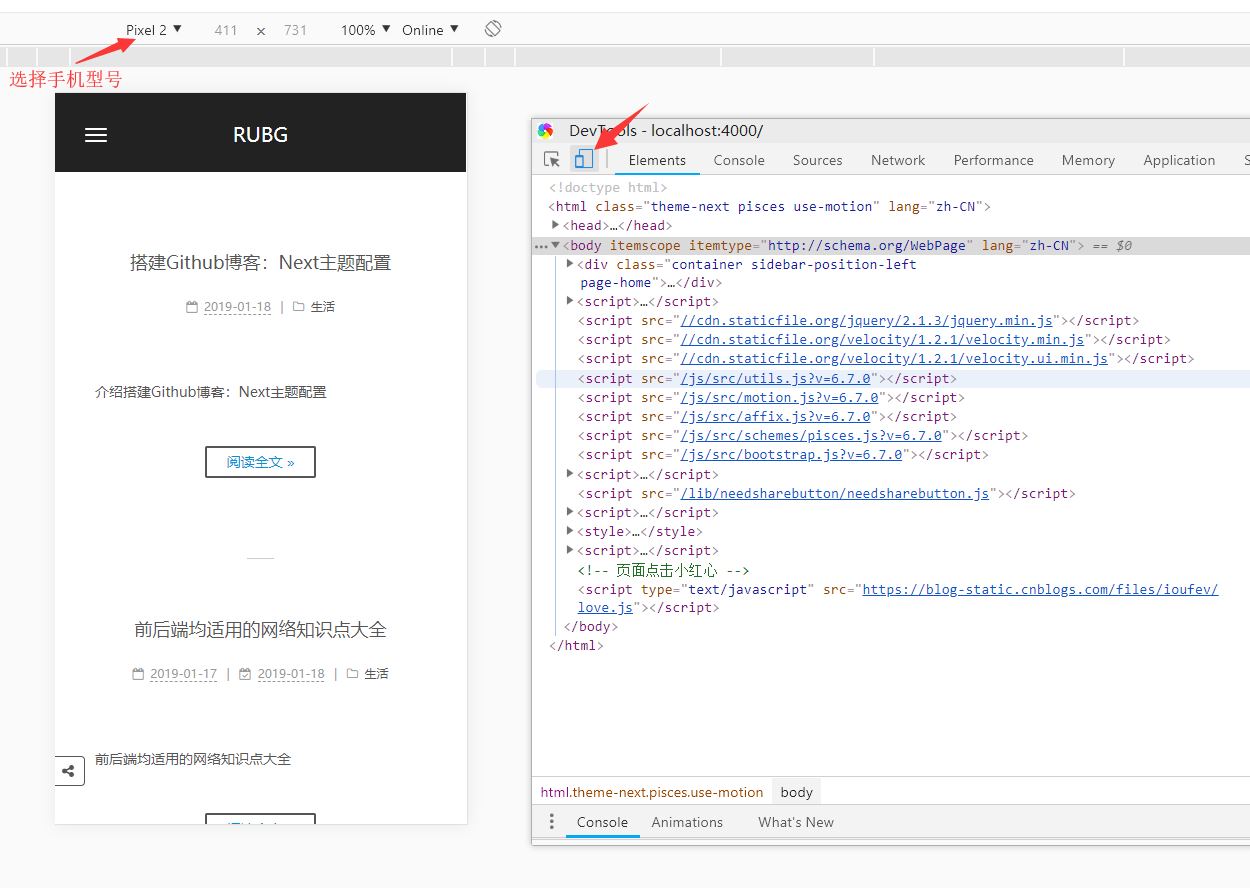Screen dimensions: 1250x888
Task: Click the viewport height field showing 731
Action: (x=295, y=30)
